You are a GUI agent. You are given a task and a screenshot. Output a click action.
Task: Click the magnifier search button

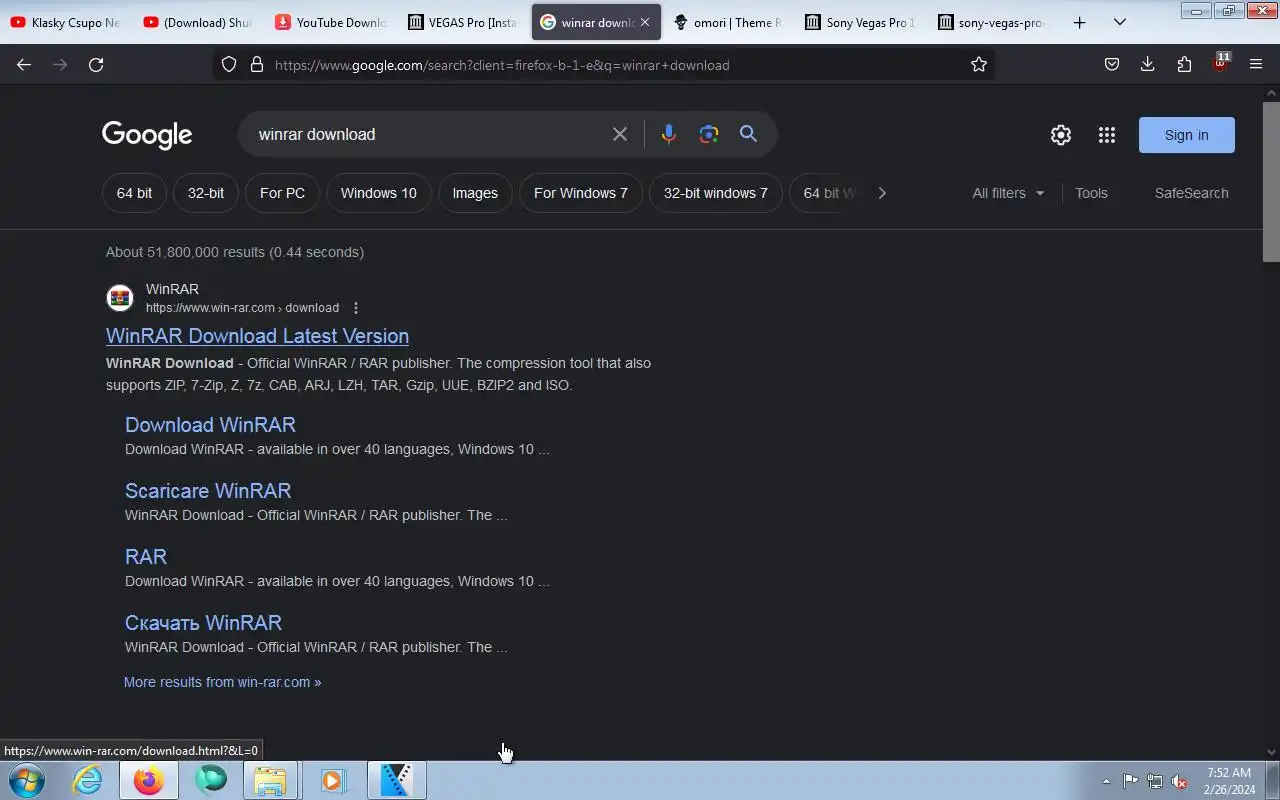(x=748, y=134)
